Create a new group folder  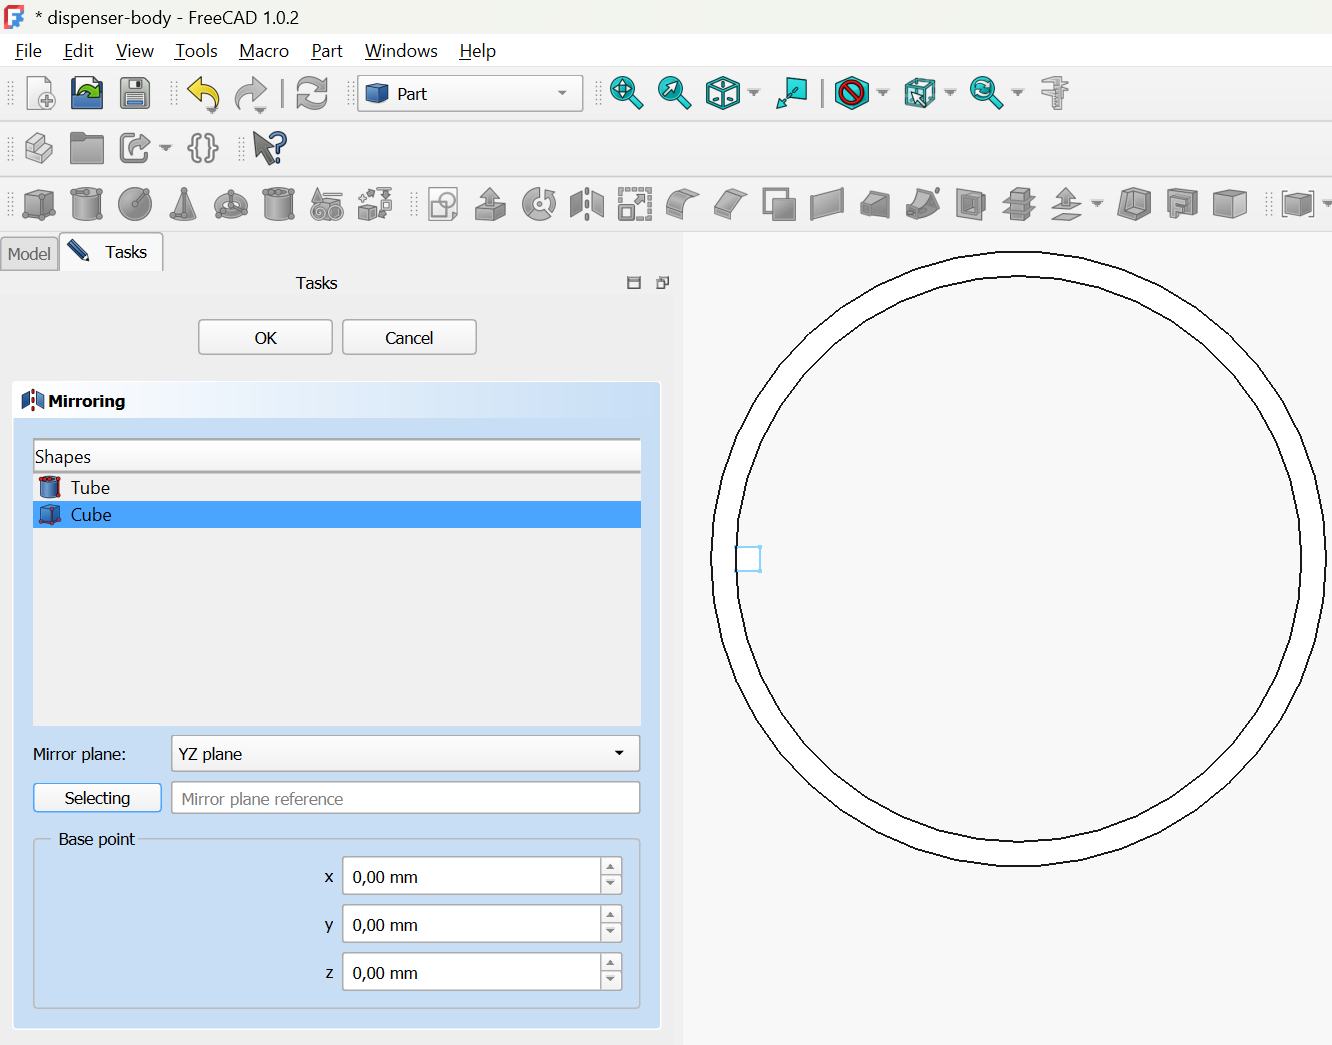tap(87, 148)
